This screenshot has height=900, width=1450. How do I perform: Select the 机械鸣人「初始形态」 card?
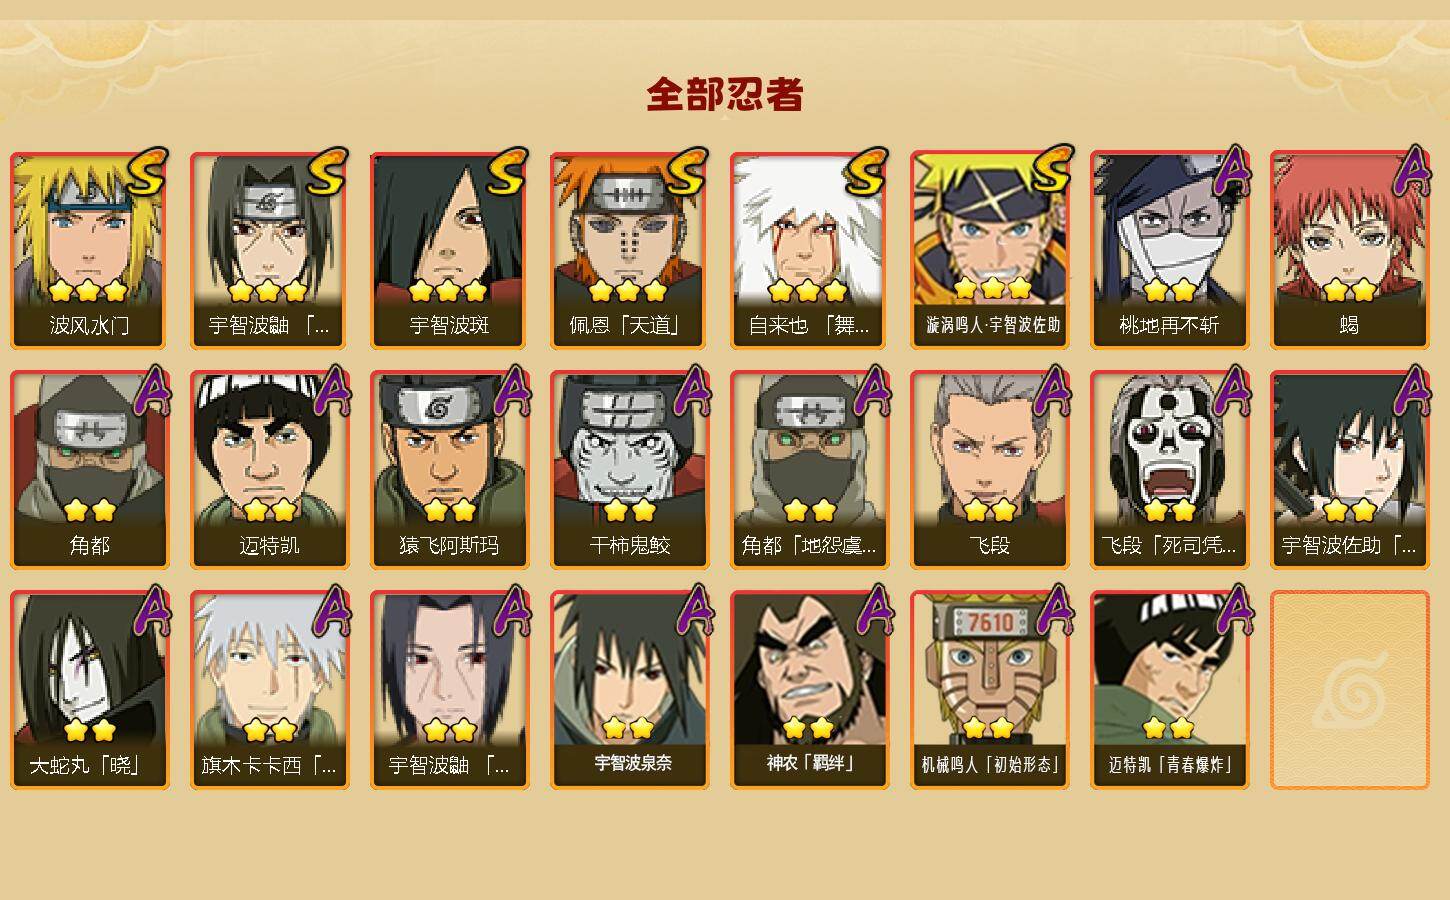click(989, 690)
